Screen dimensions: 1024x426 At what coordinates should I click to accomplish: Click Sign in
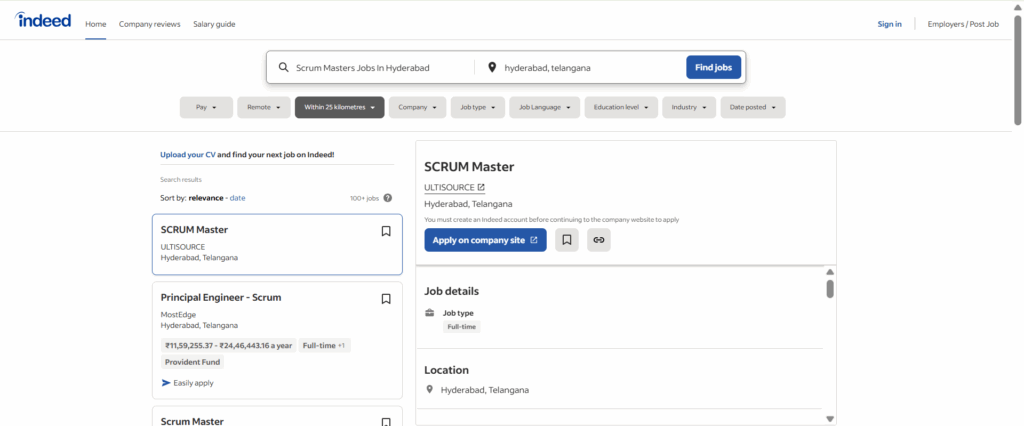tap(889, 24)
